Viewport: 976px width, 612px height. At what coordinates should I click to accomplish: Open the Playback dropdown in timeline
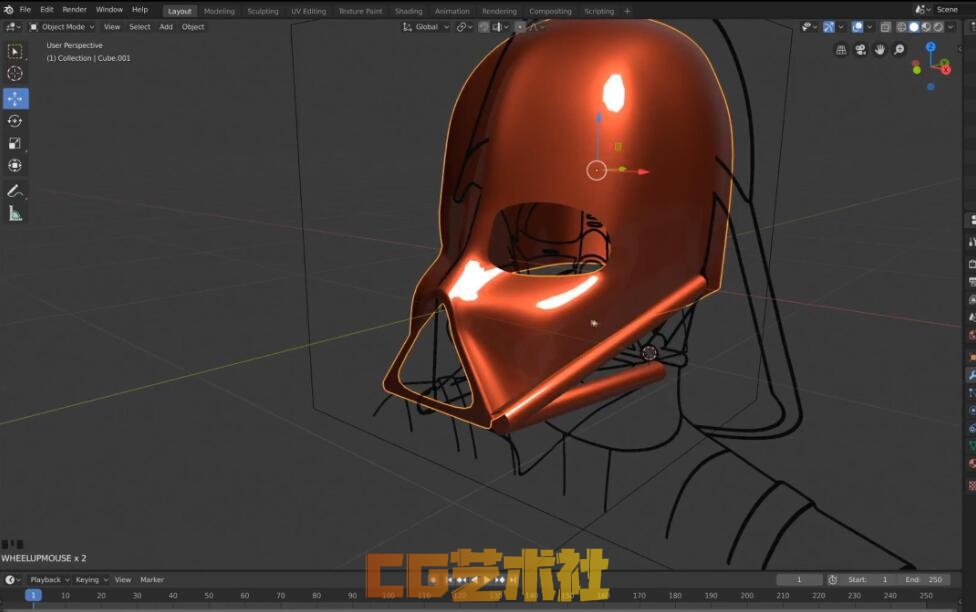[x=49, y=580]
